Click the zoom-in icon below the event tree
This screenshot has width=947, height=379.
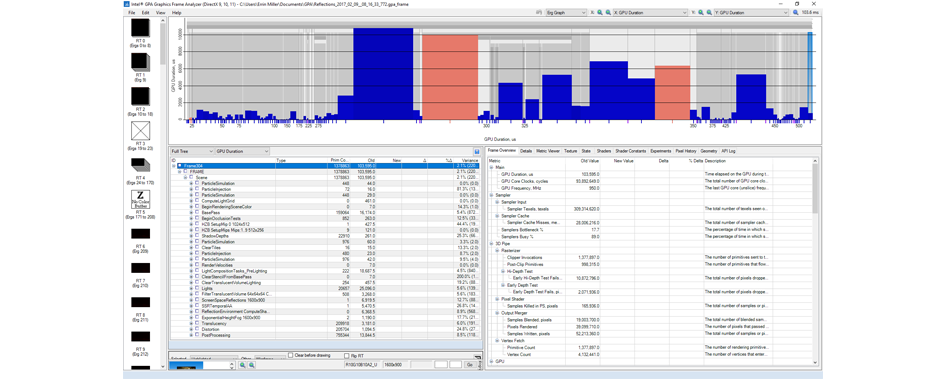pos(243,365)
